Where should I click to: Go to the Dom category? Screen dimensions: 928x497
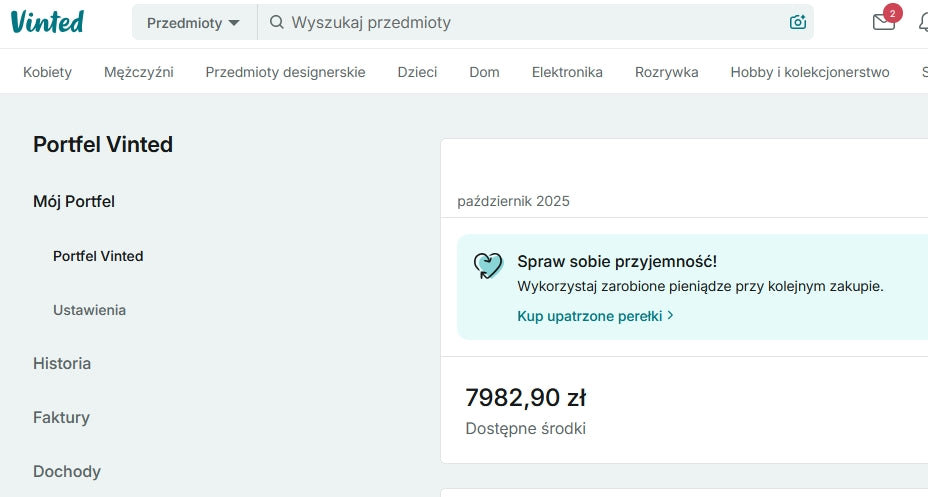click(484, 72)
